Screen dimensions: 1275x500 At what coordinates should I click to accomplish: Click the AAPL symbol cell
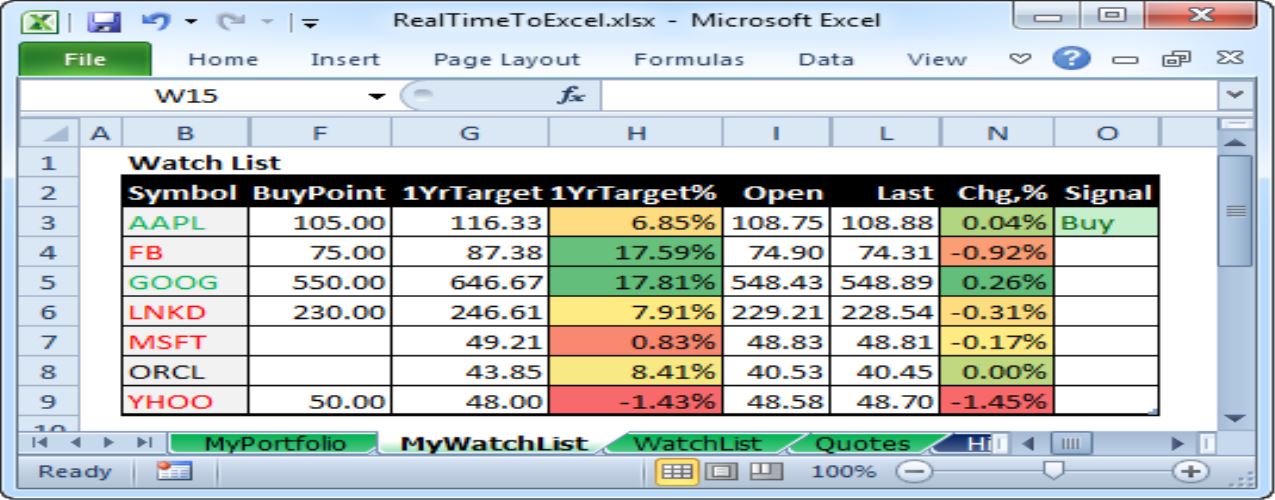pyautogui.click(x=185, y=222)
